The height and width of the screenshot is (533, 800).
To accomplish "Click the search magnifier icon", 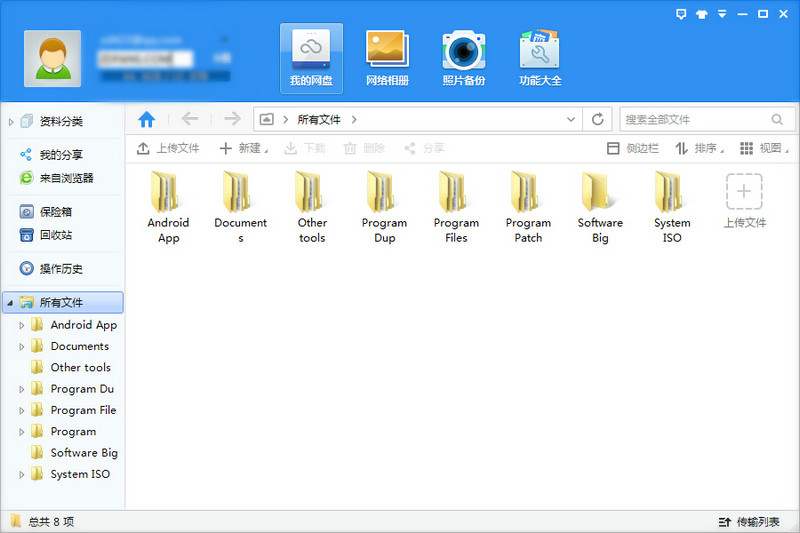I will click(777, 120).
